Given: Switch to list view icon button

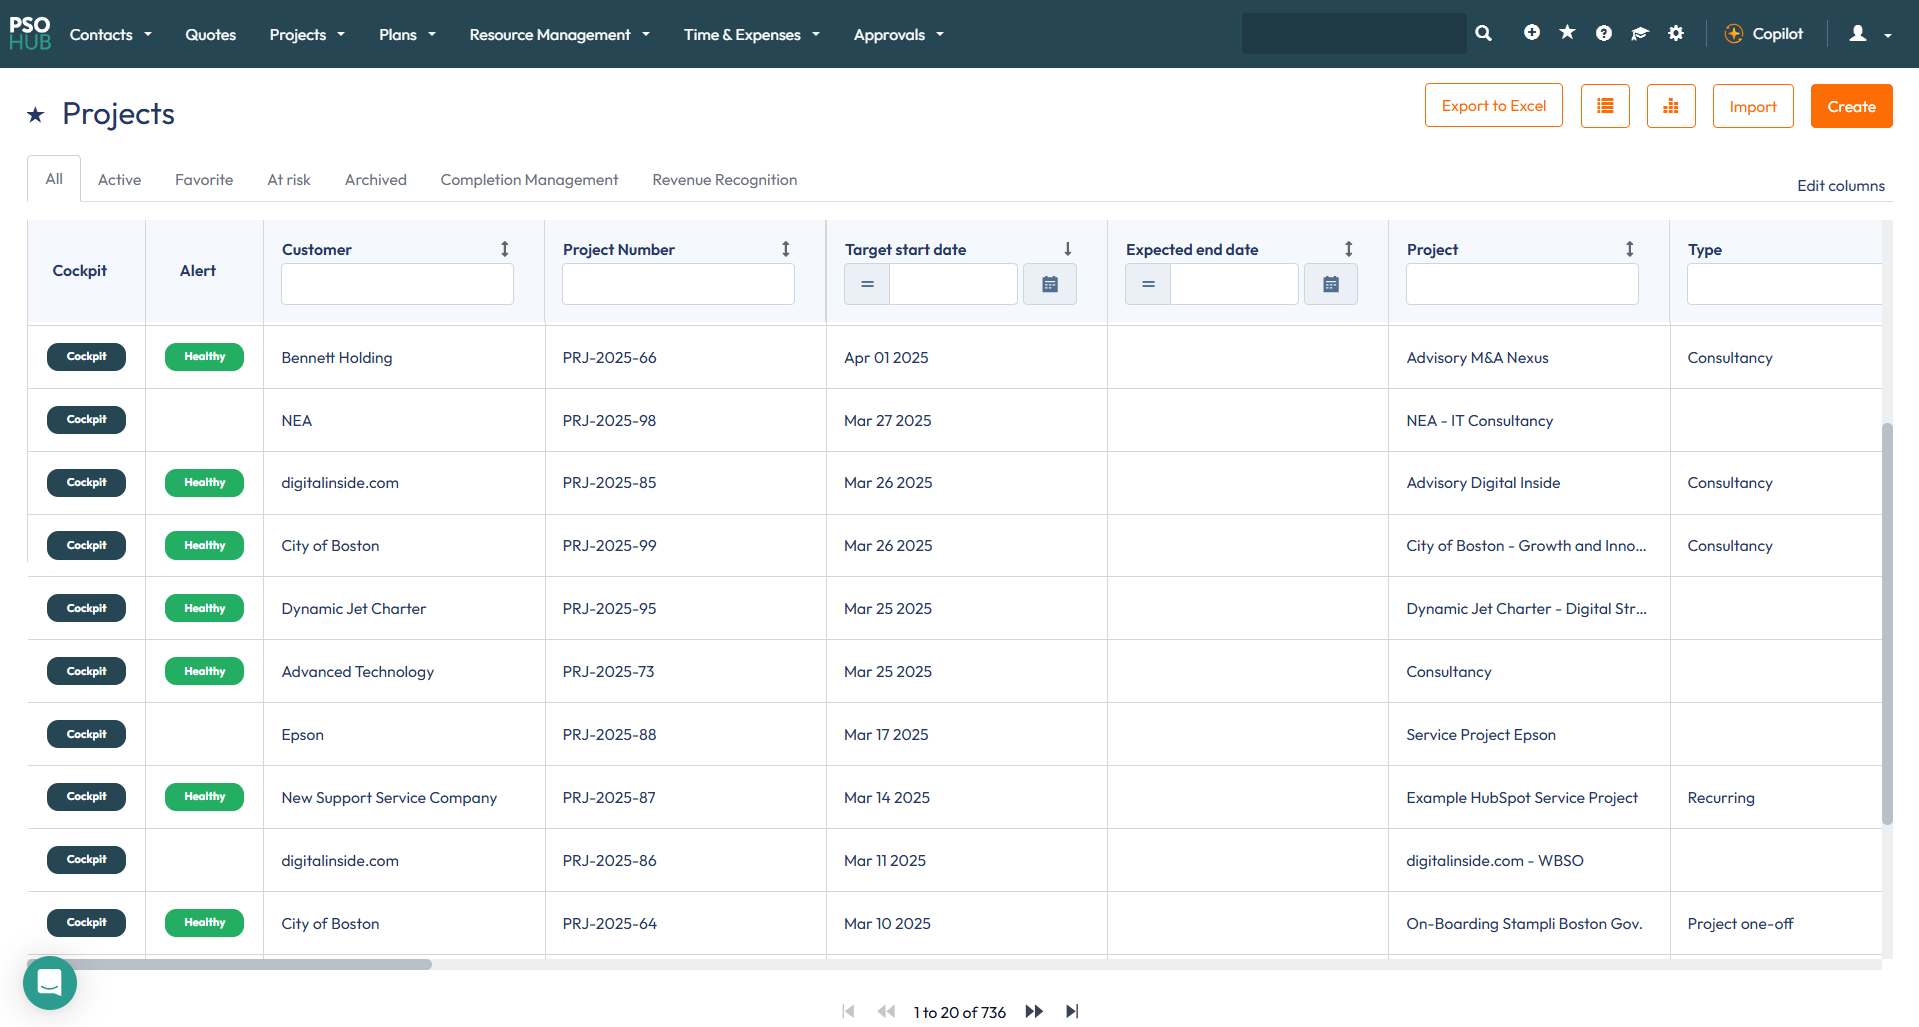Looking at the screenshot, I should (1605, 106).
